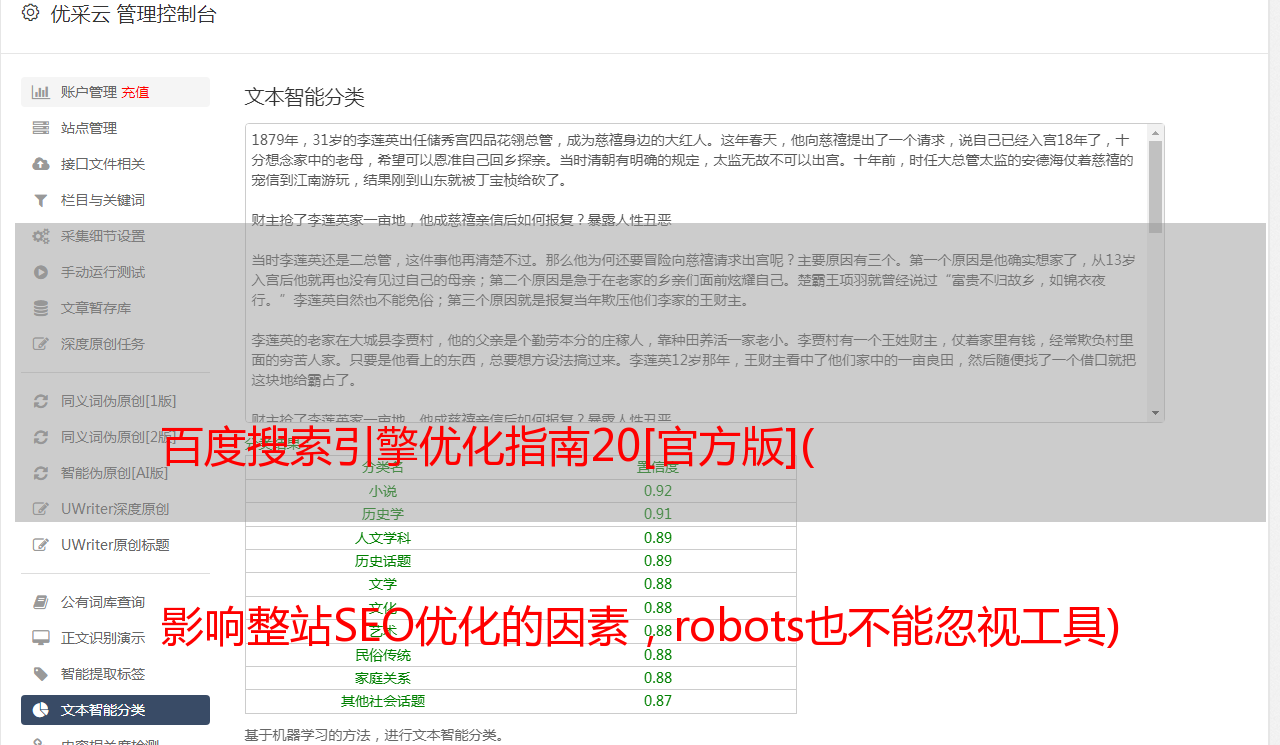Screen dimensions: 1280x745
Task: Open UWriter原创标题
Action: (115, 545)
